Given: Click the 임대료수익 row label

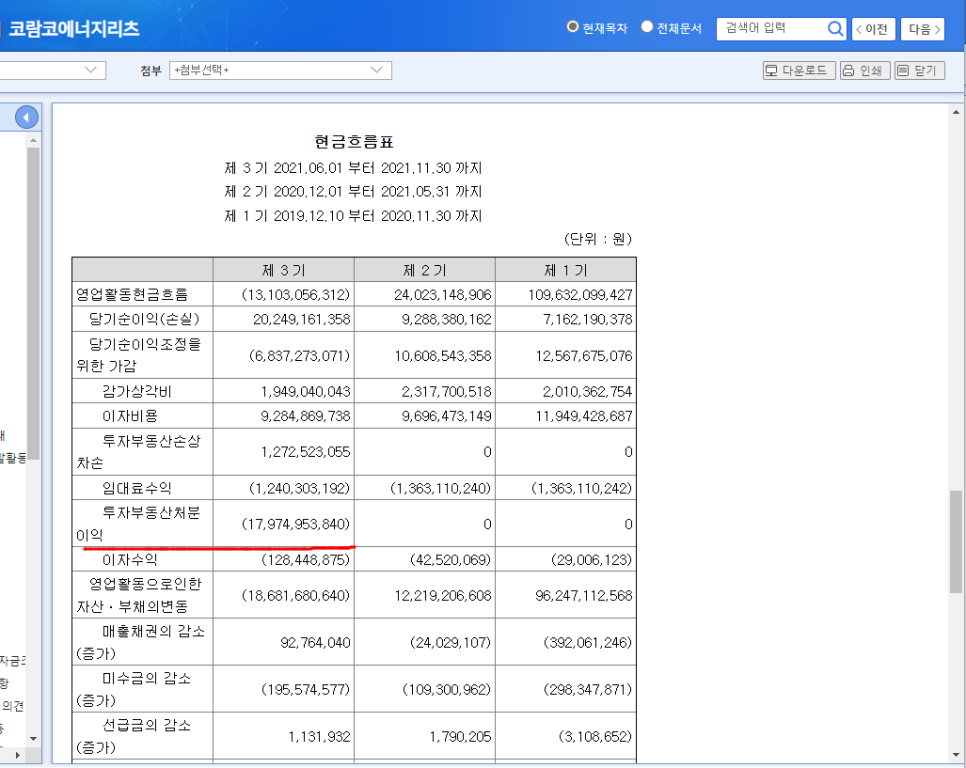Looking at the screenshot, I should [x=137, y=488].
